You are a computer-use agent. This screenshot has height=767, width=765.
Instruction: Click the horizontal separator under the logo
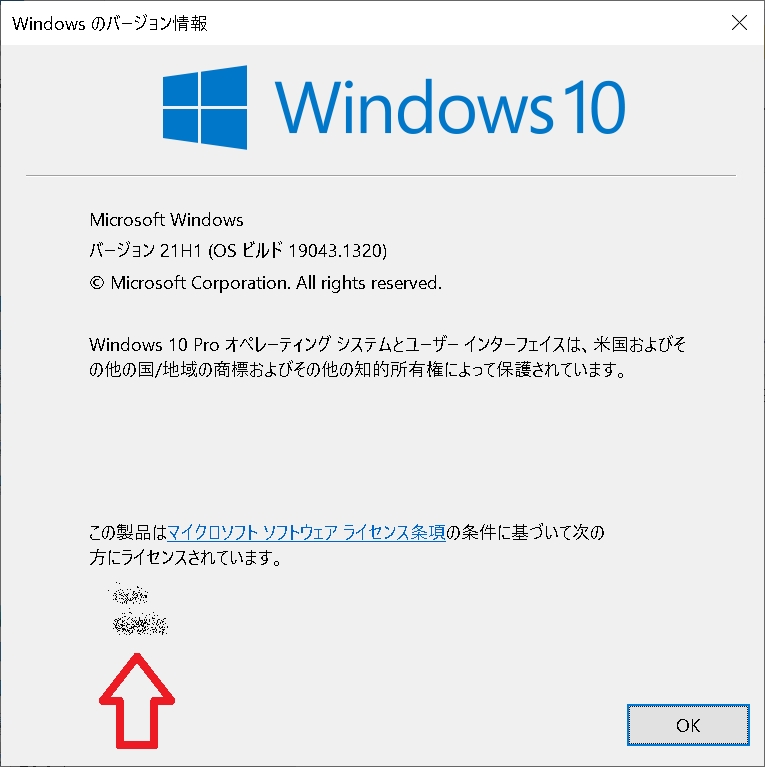coord(381,175)
